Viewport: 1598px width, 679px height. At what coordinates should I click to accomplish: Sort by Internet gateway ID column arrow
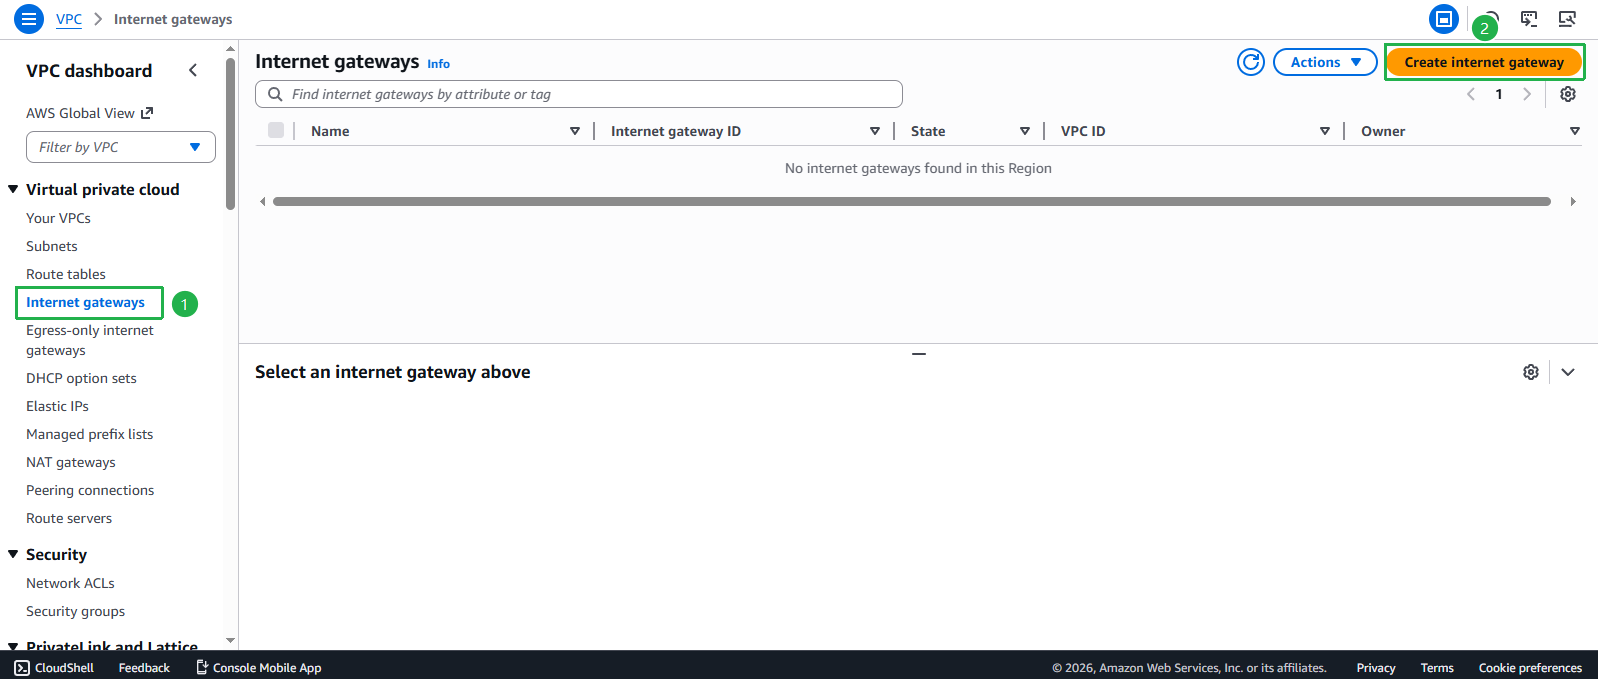[875, 131]
